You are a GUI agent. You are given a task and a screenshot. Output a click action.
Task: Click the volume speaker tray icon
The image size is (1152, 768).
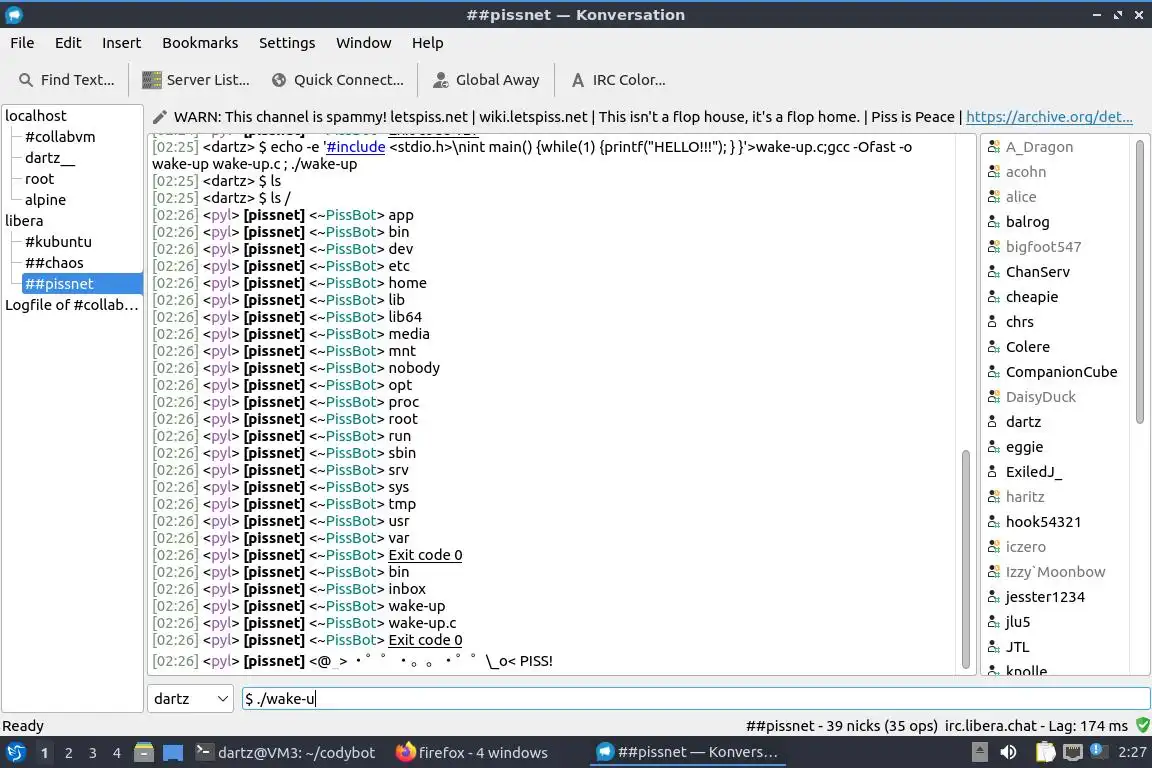(x=1009, y=753)
